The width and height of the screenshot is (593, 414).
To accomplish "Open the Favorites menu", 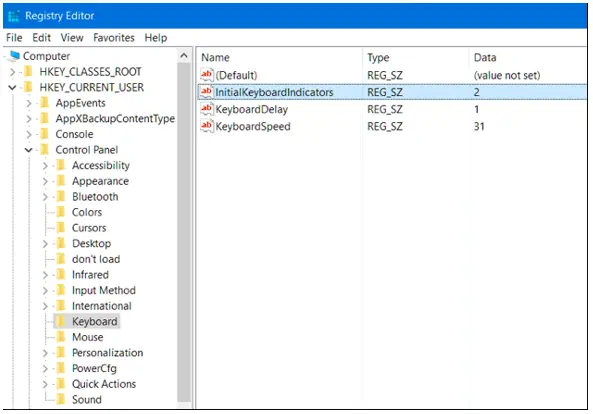I will pyautogui.click(x=114, y=38).
